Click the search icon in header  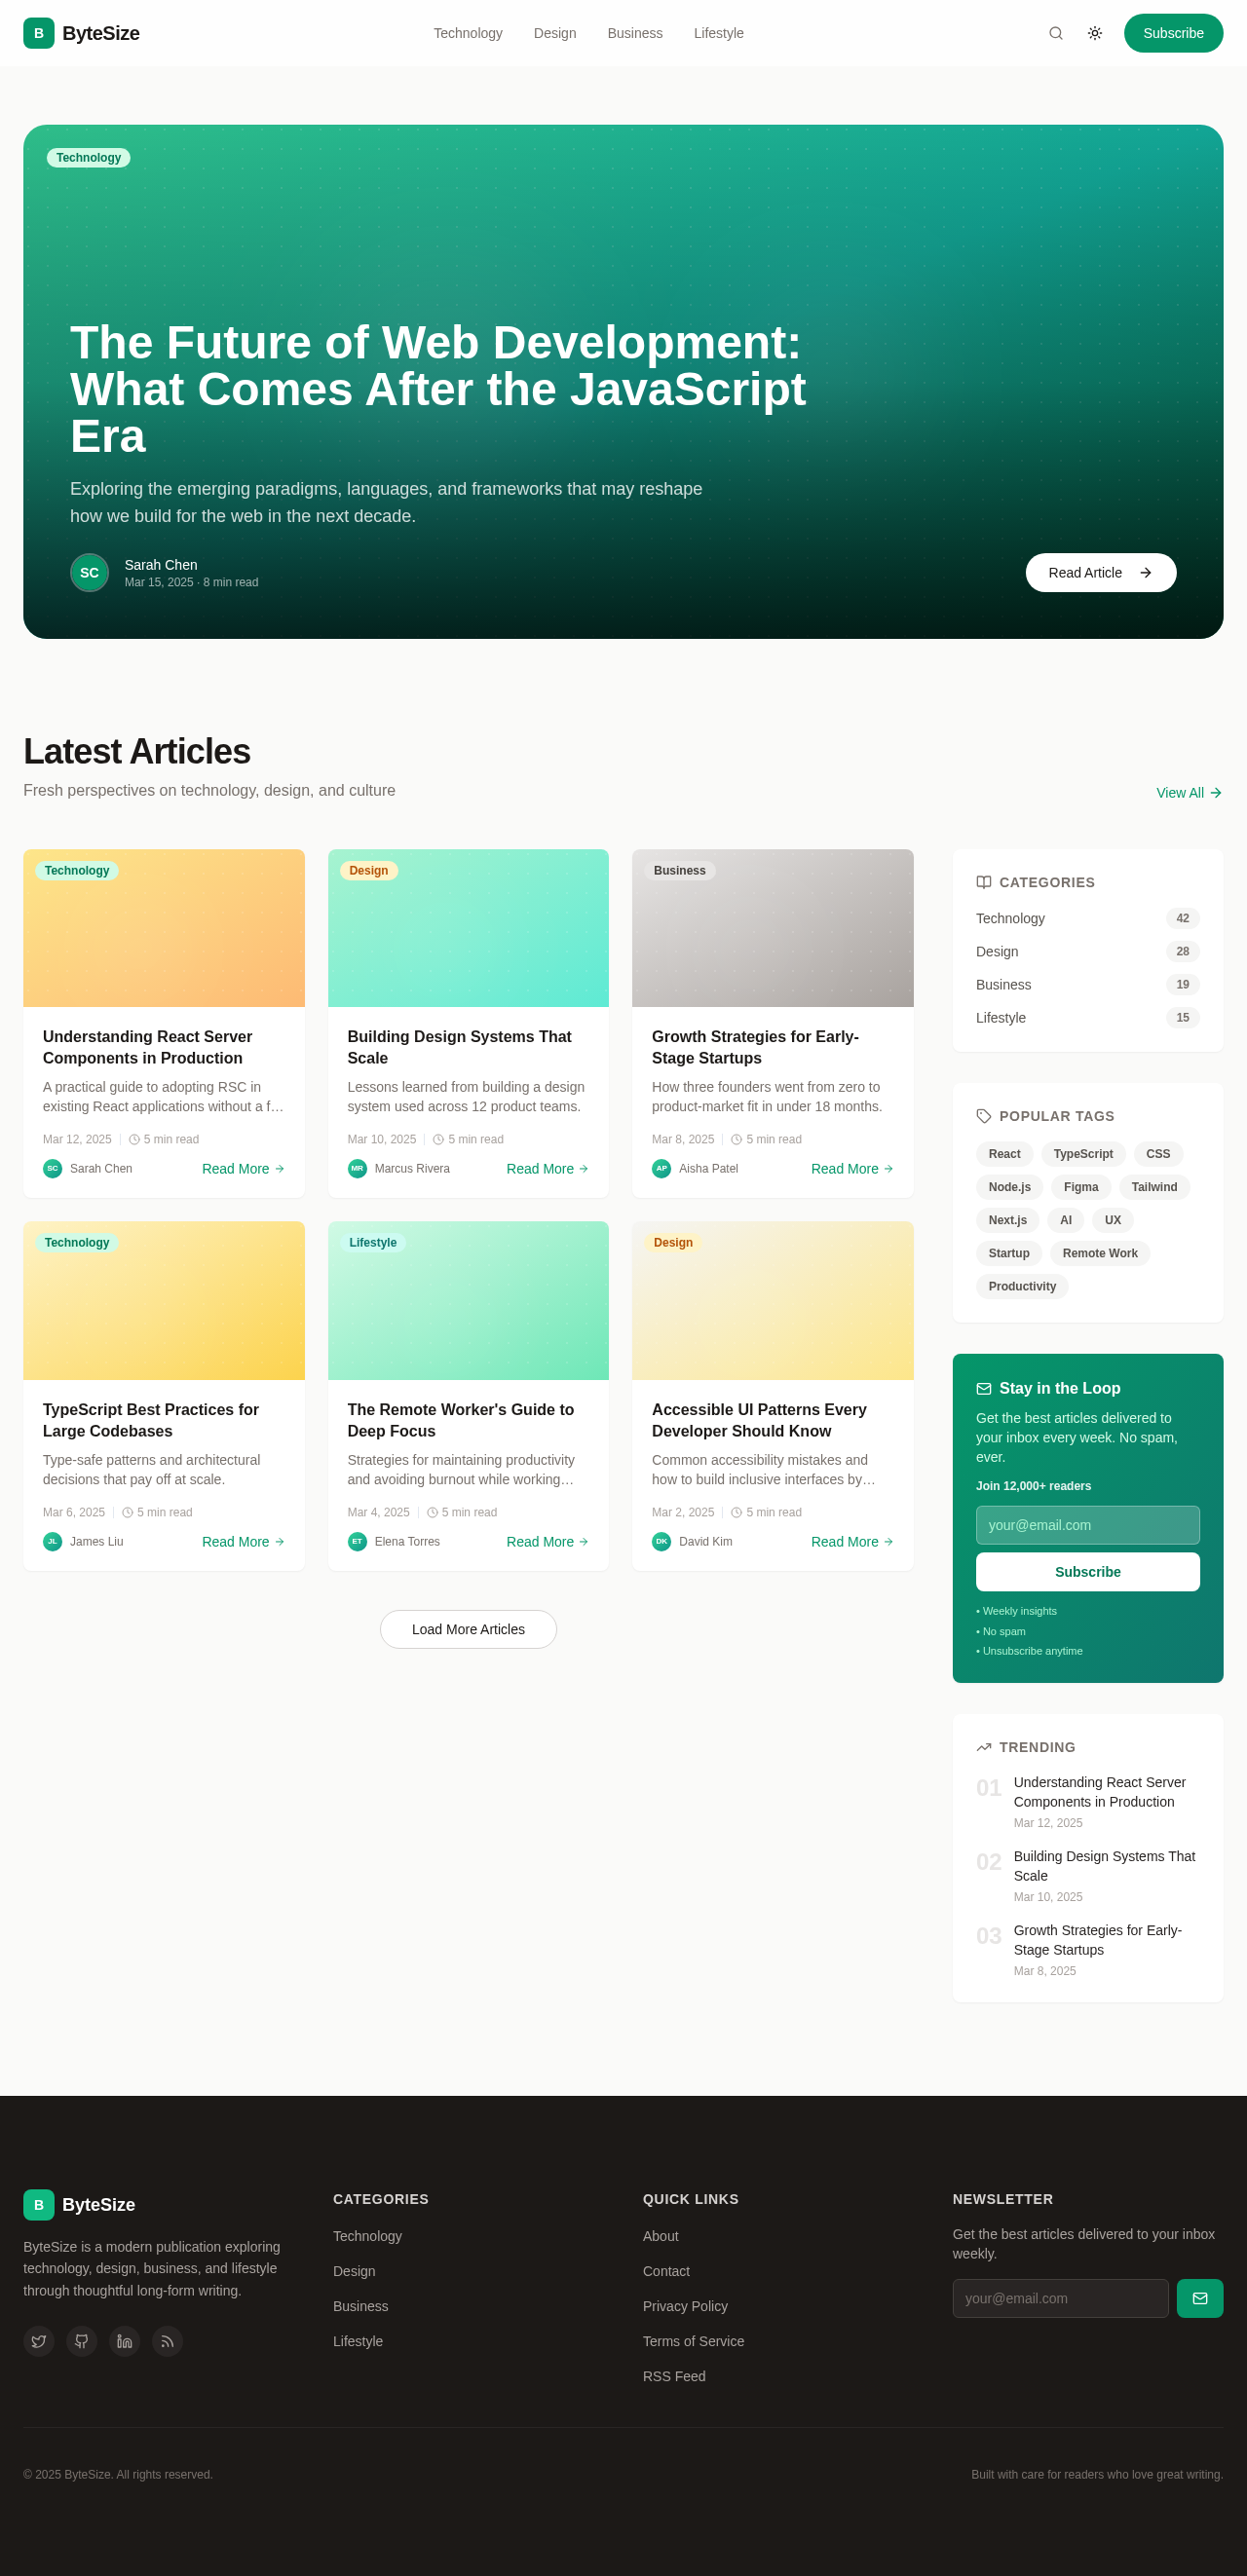point(1055,33)
